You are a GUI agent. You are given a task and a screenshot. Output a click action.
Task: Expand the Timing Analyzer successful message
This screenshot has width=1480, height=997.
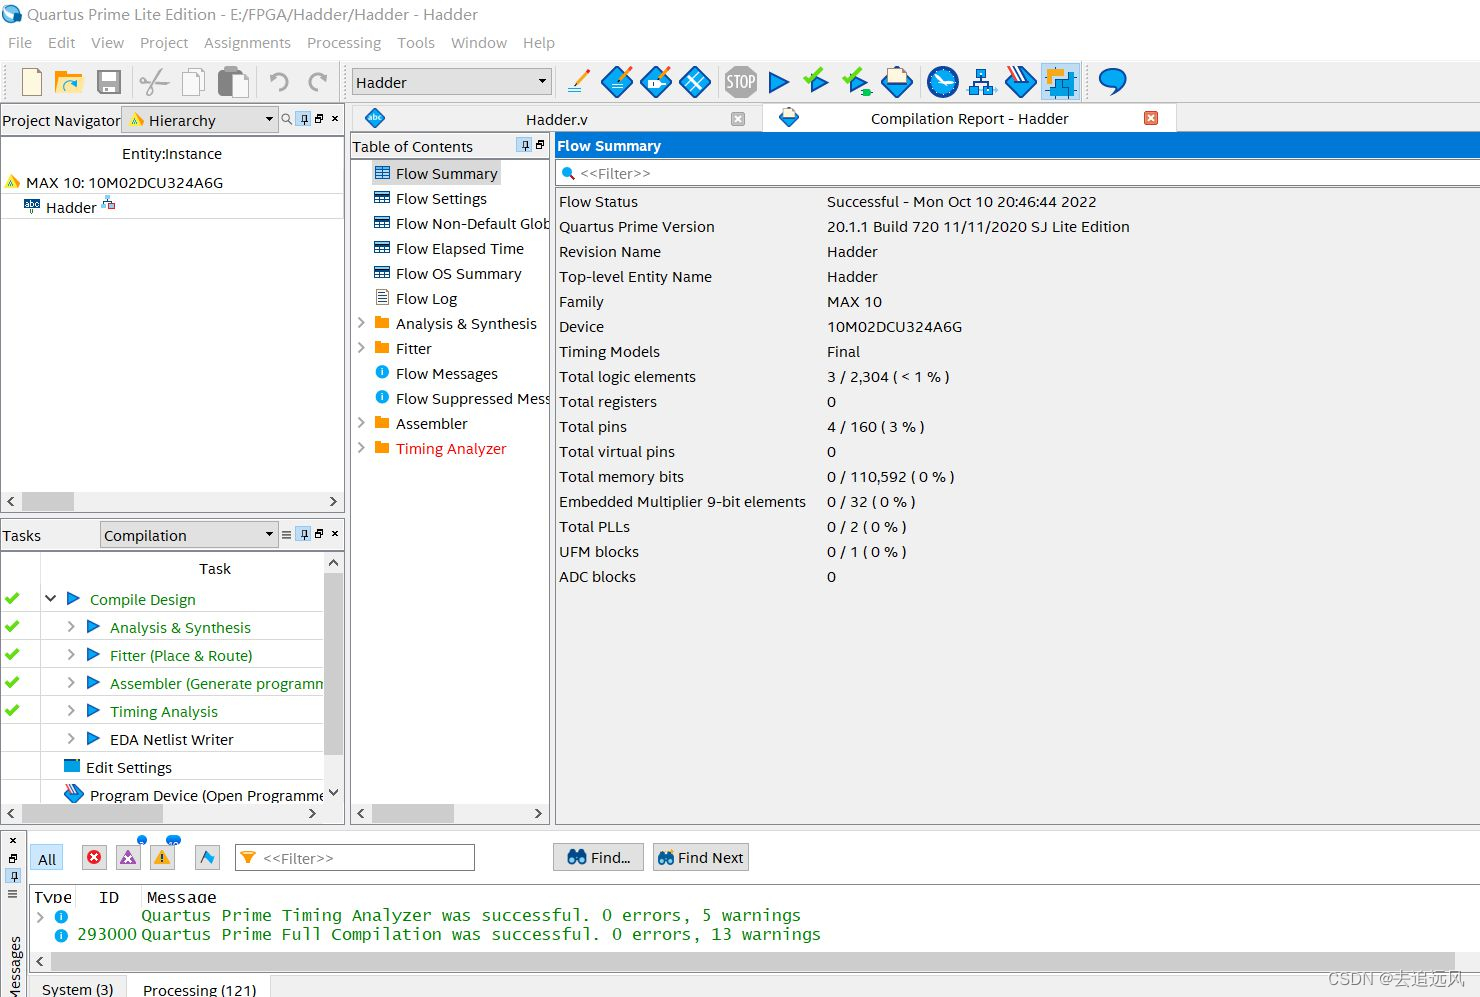click(x=40, y=916)
